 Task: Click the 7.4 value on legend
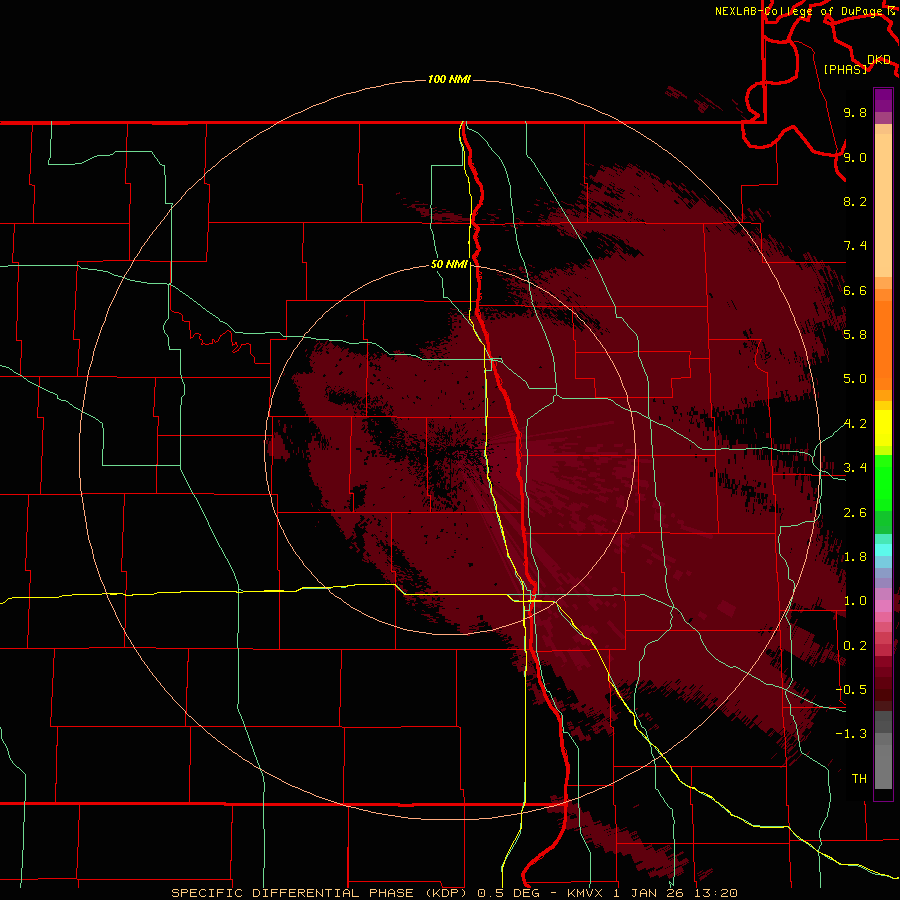[x=855, y=246]
